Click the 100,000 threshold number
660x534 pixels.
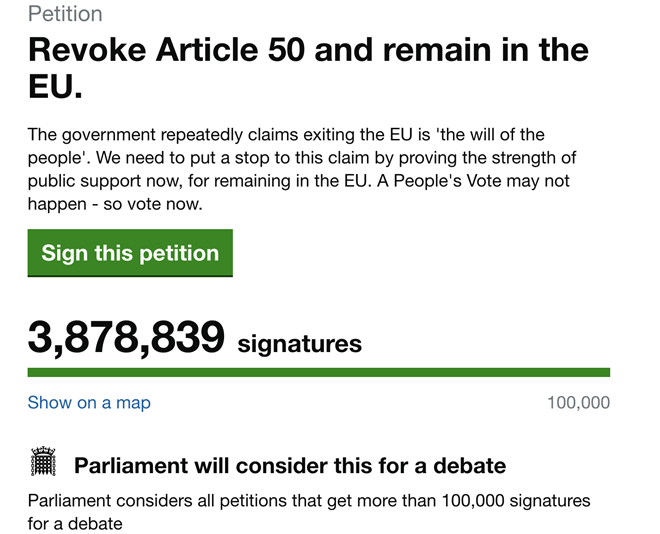(578, 403)
